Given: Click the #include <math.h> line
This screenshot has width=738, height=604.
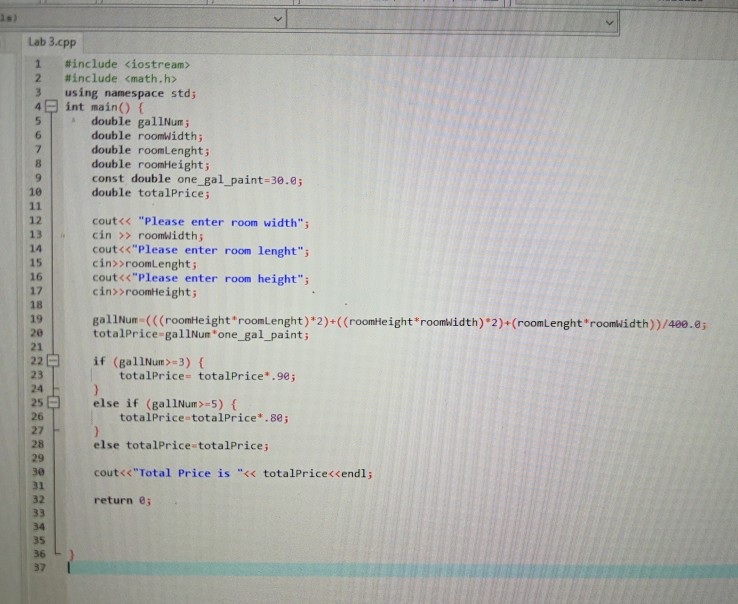Looking at the screenshot, I should (x=120, y=78).
